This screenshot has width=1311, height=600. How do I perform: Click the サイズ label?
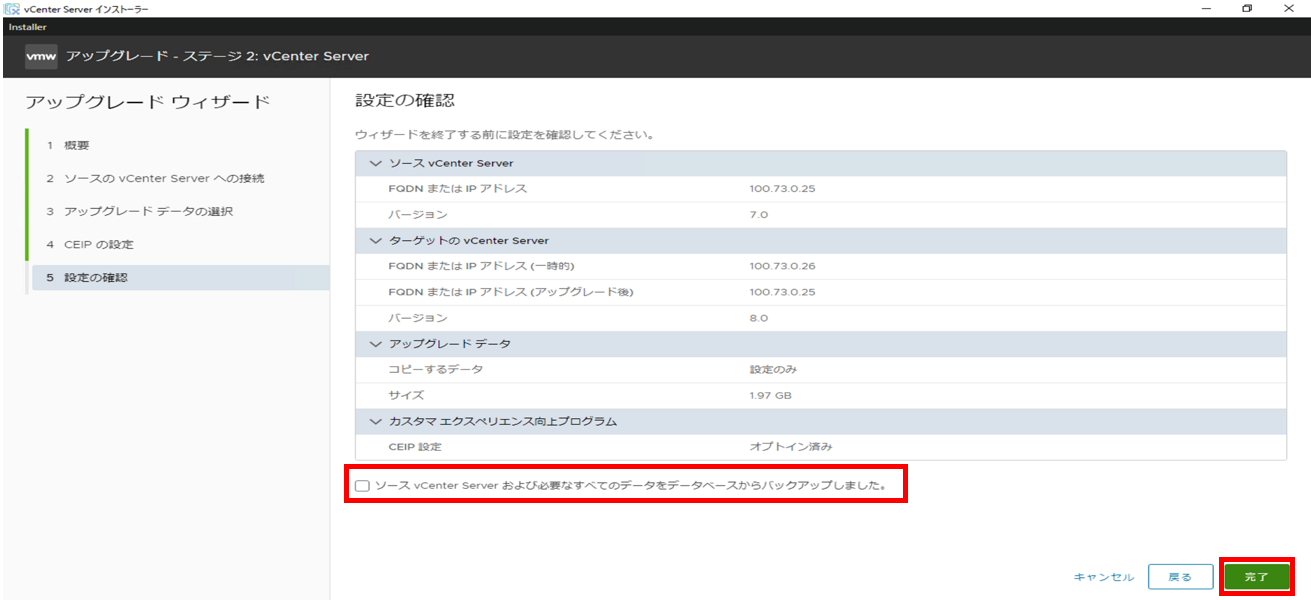pos(405,396)
